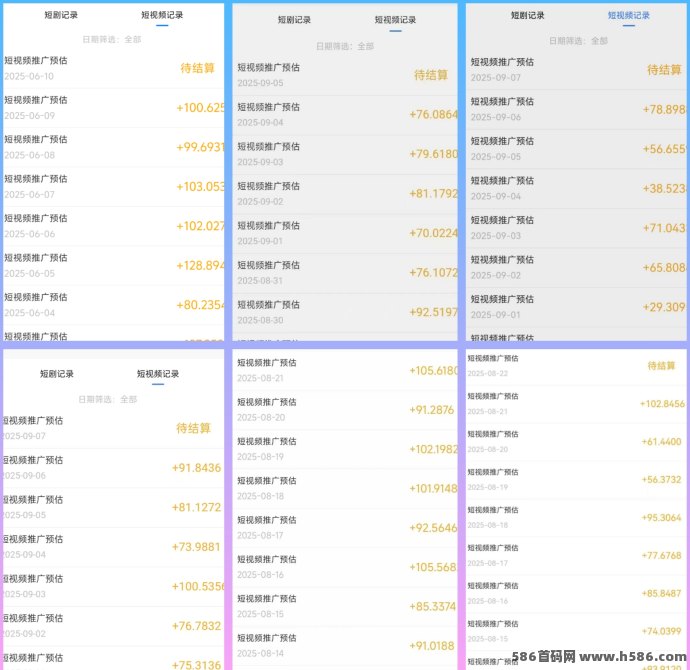Select the amount +85.8487
This screenshot has height=670, width=690.
[x=661, y=593]
